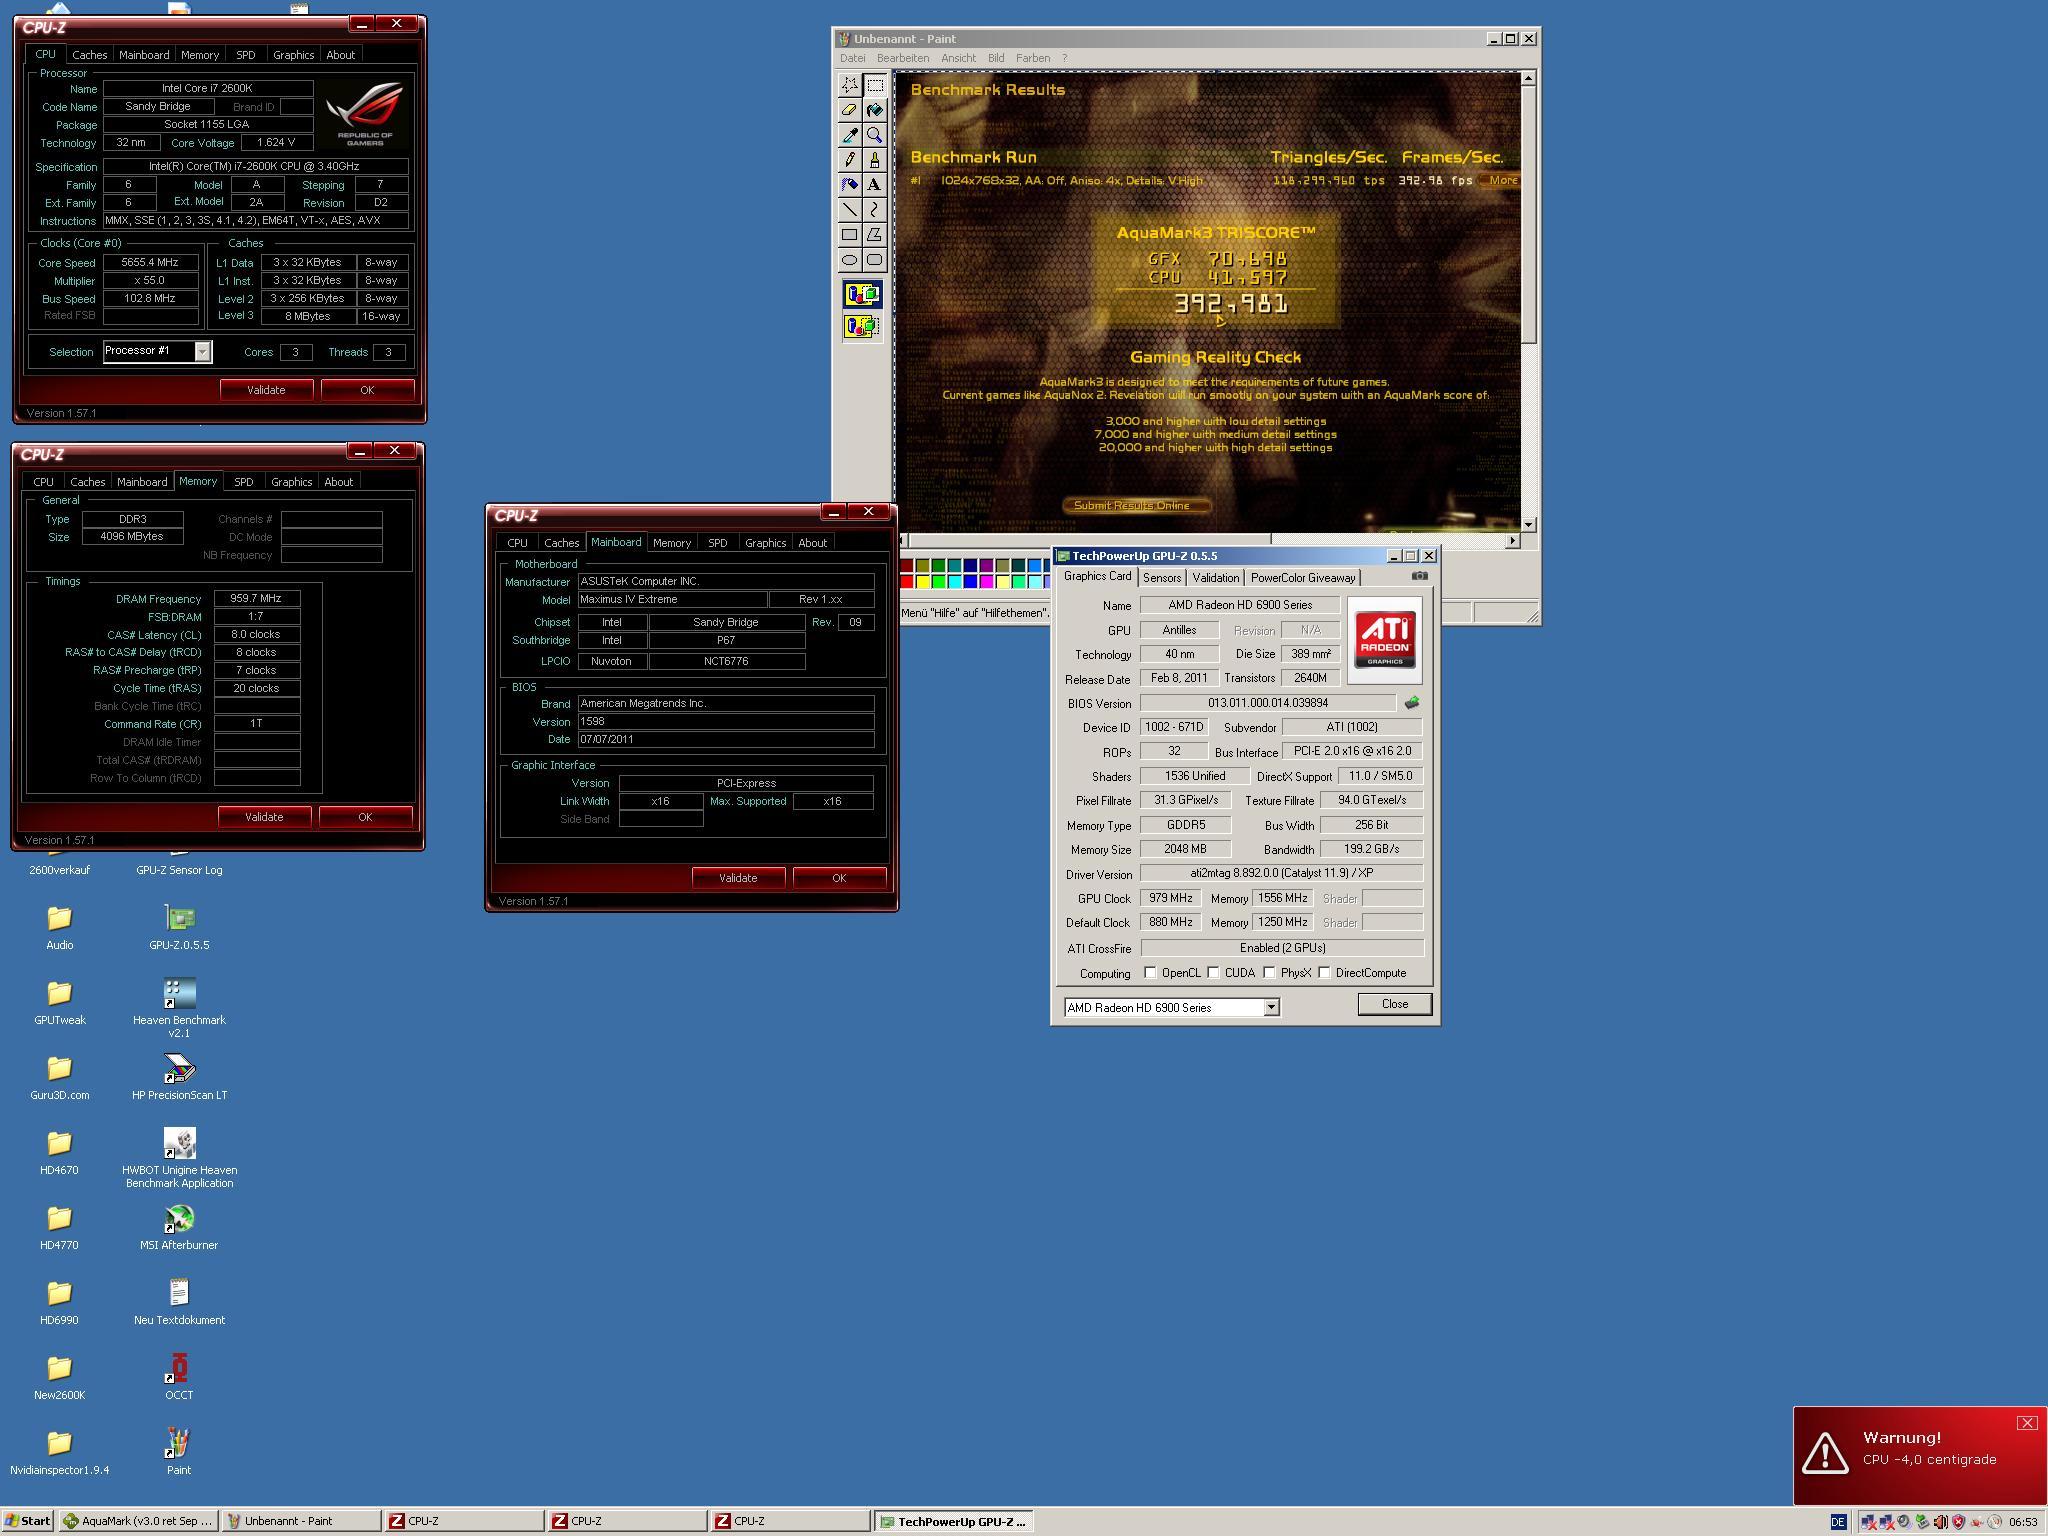Image resolution: width=2048 pixels, height=1536 pixels.
Task: Open the MSI Afterburner desktop icon
Action: tap(179, 1226)
